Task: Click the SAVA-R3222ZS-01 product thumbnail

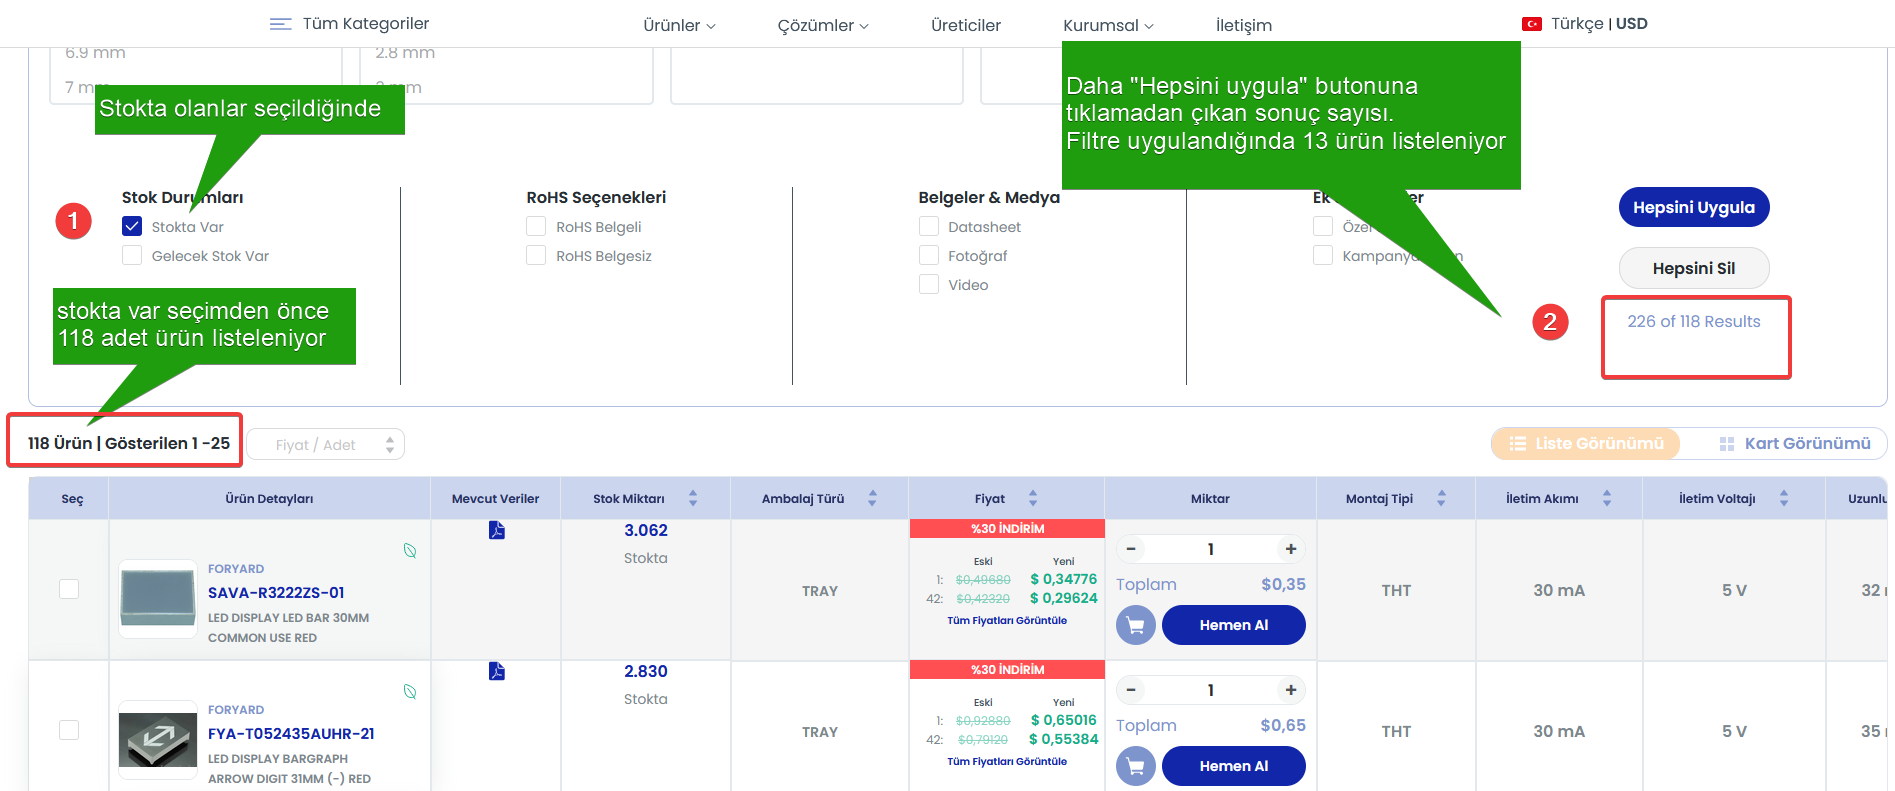Action: pos(158,598)
